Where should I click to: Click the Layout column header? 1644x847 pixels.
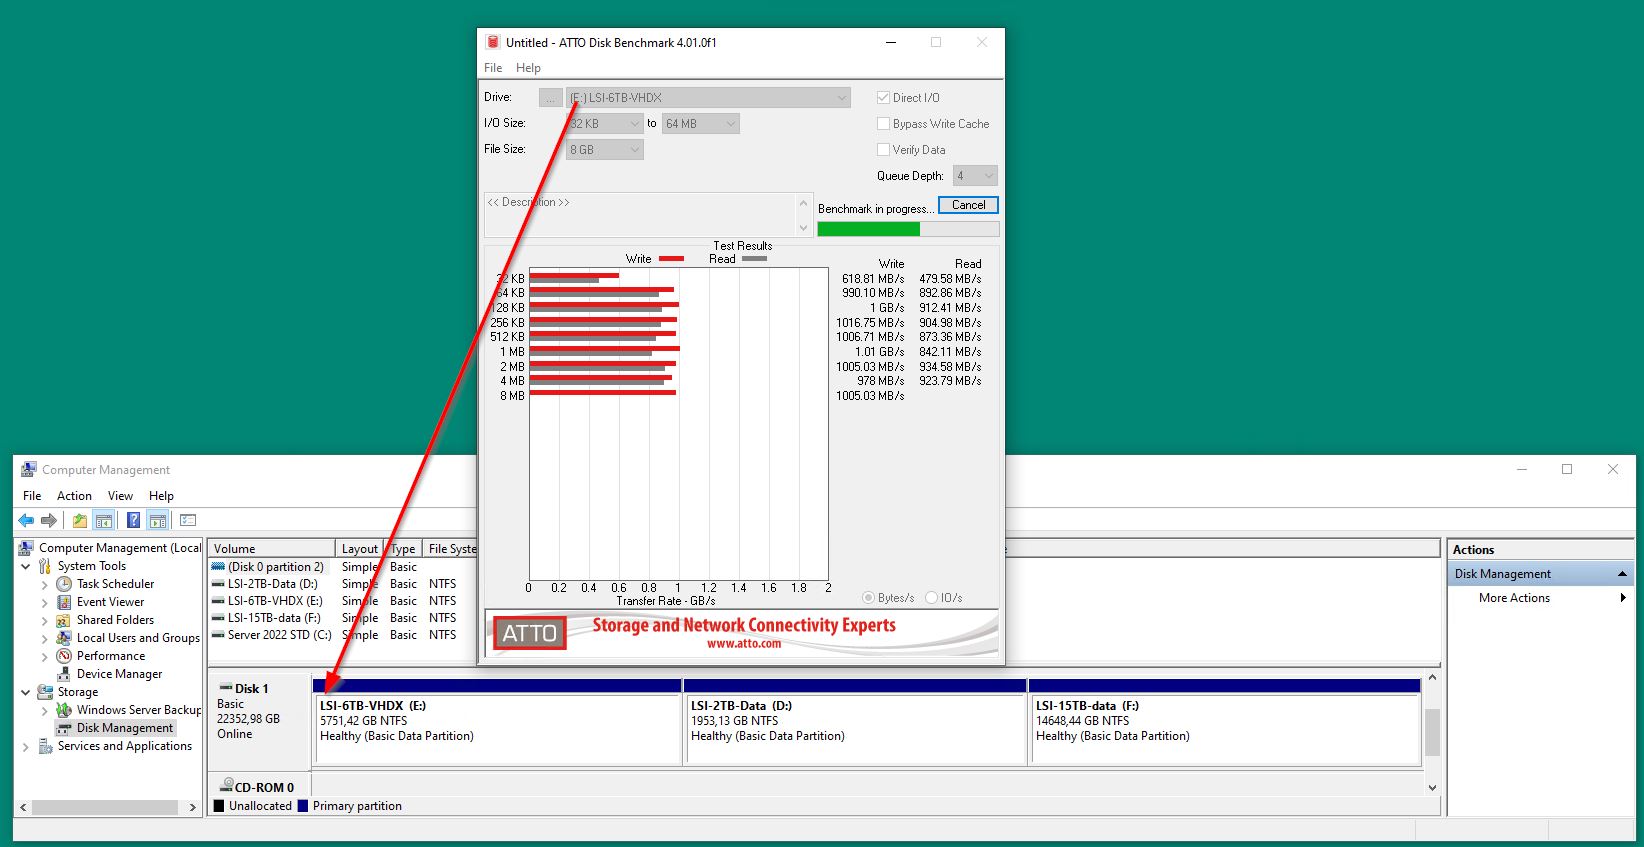(359, 548)
